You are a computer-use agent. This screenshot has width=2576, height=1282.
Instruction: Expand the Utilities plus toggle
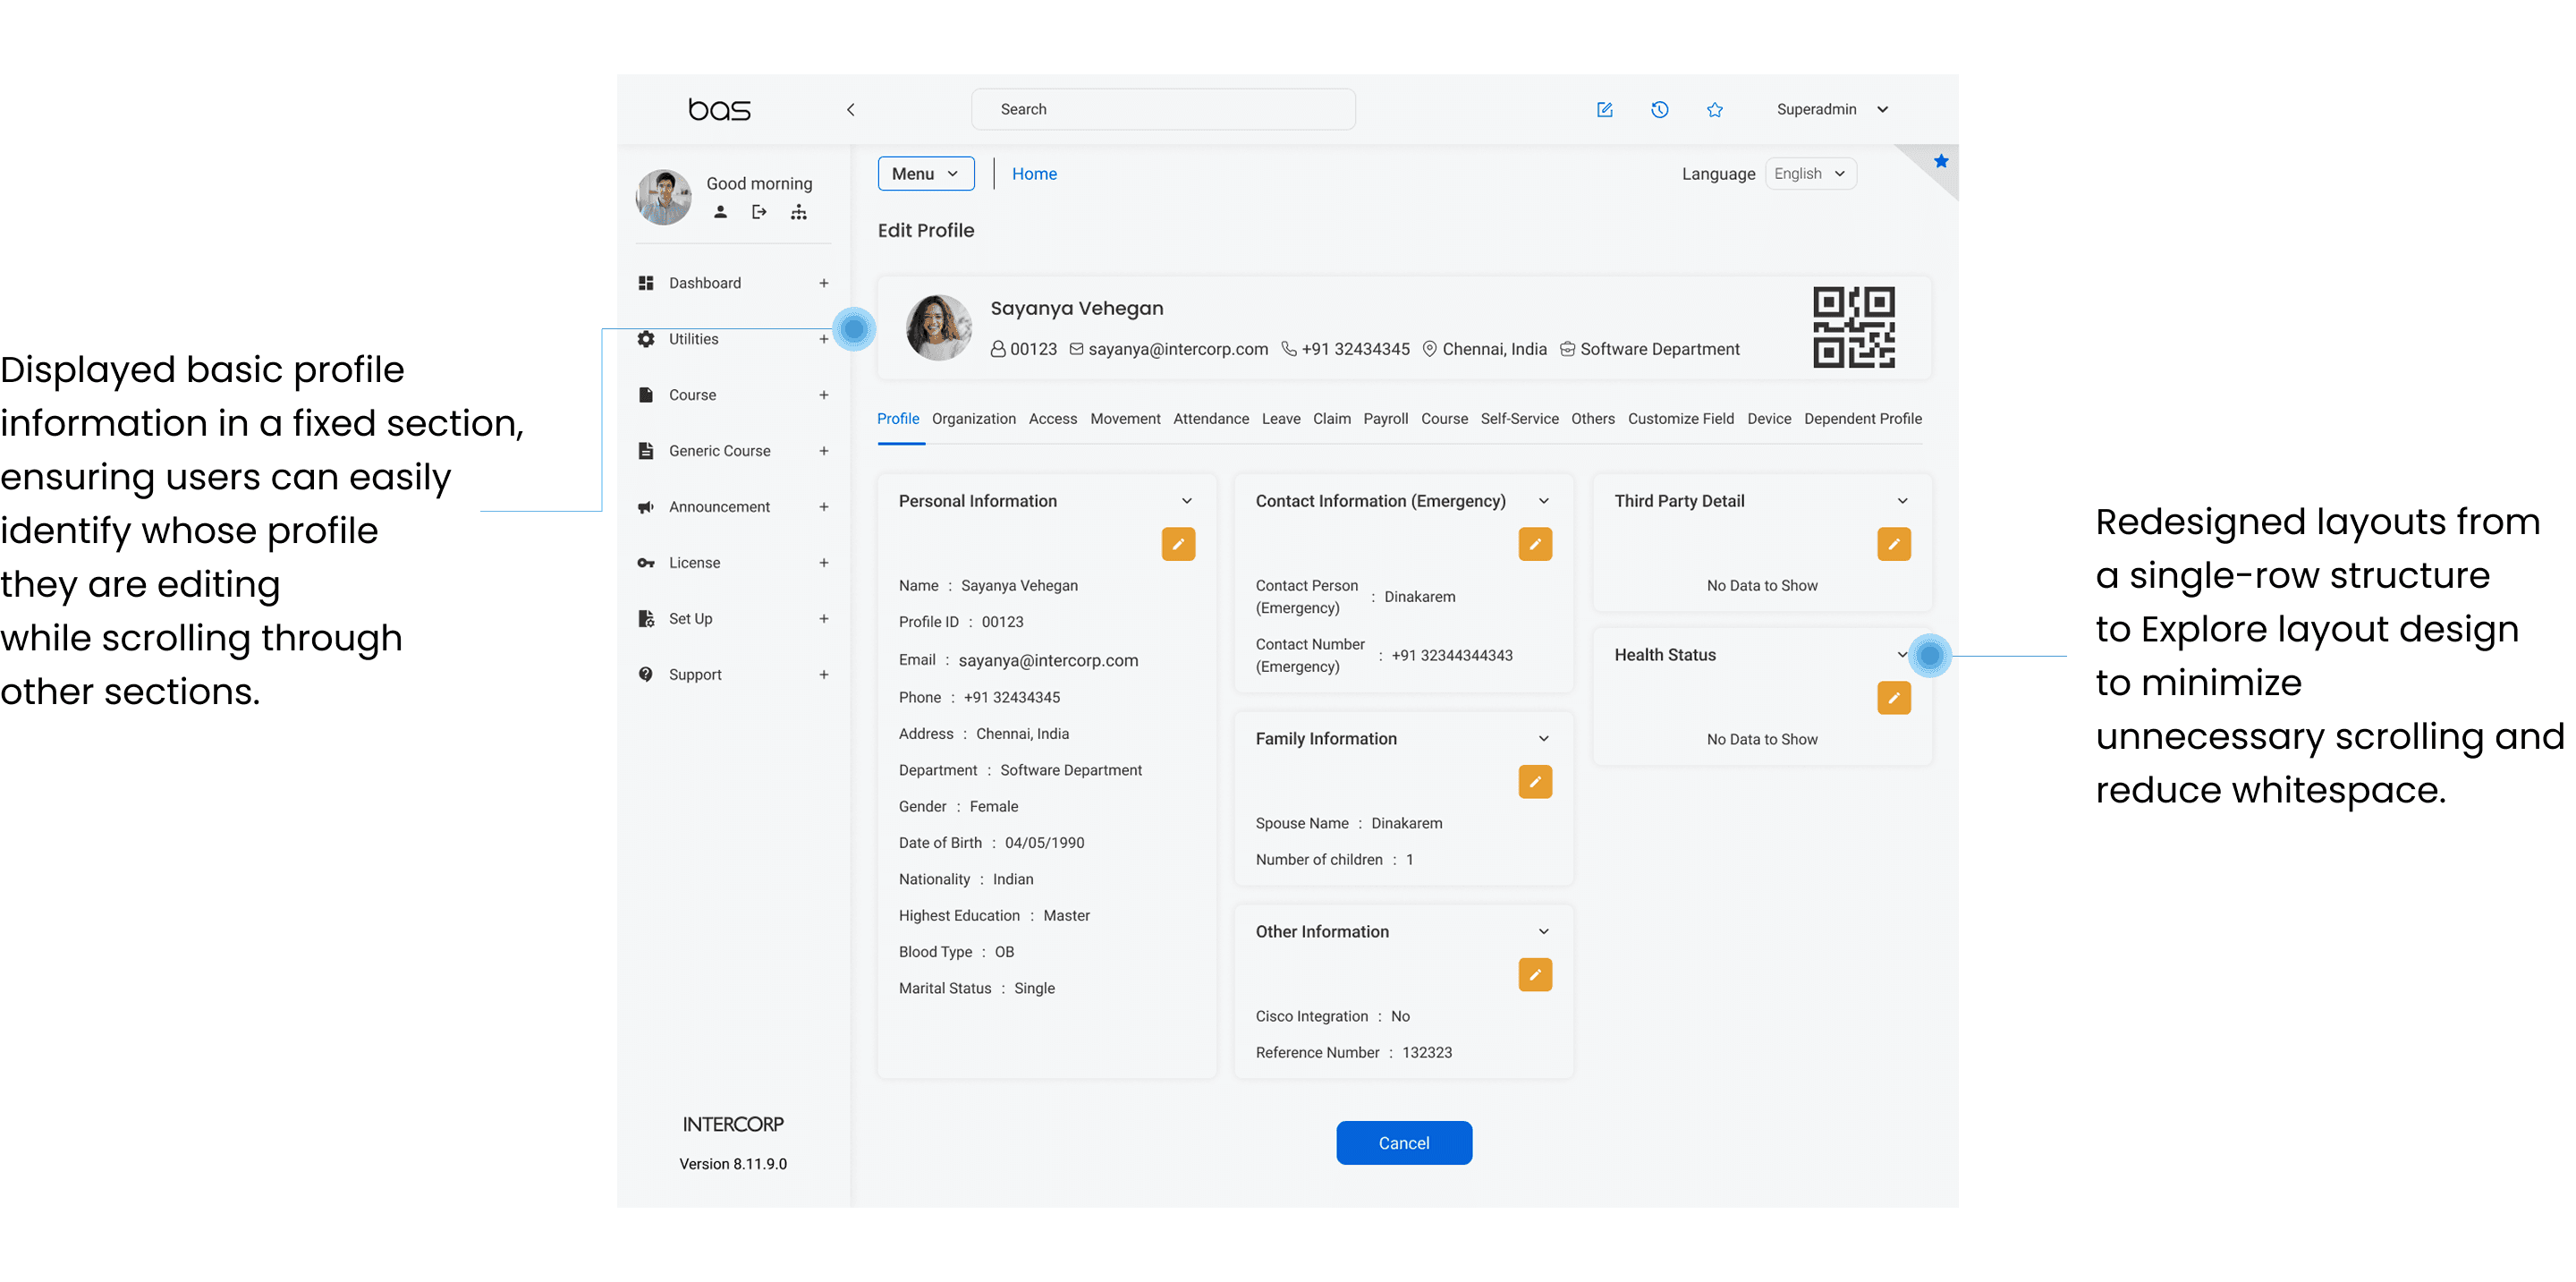(x=823, y=339)
